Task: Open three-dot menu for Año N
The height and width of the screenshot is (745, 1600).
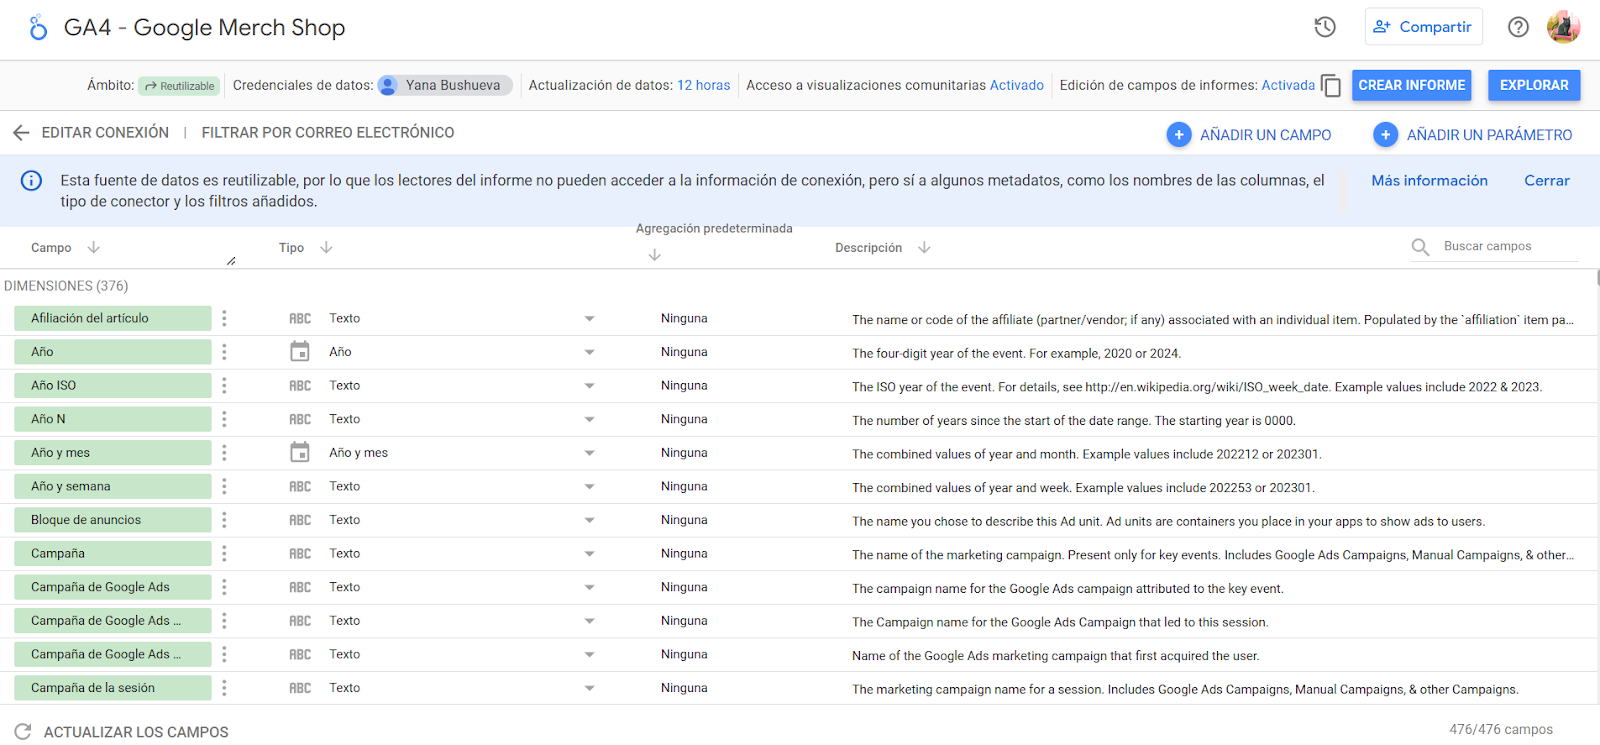Action: pyautogui.click(x=224, y=419)
